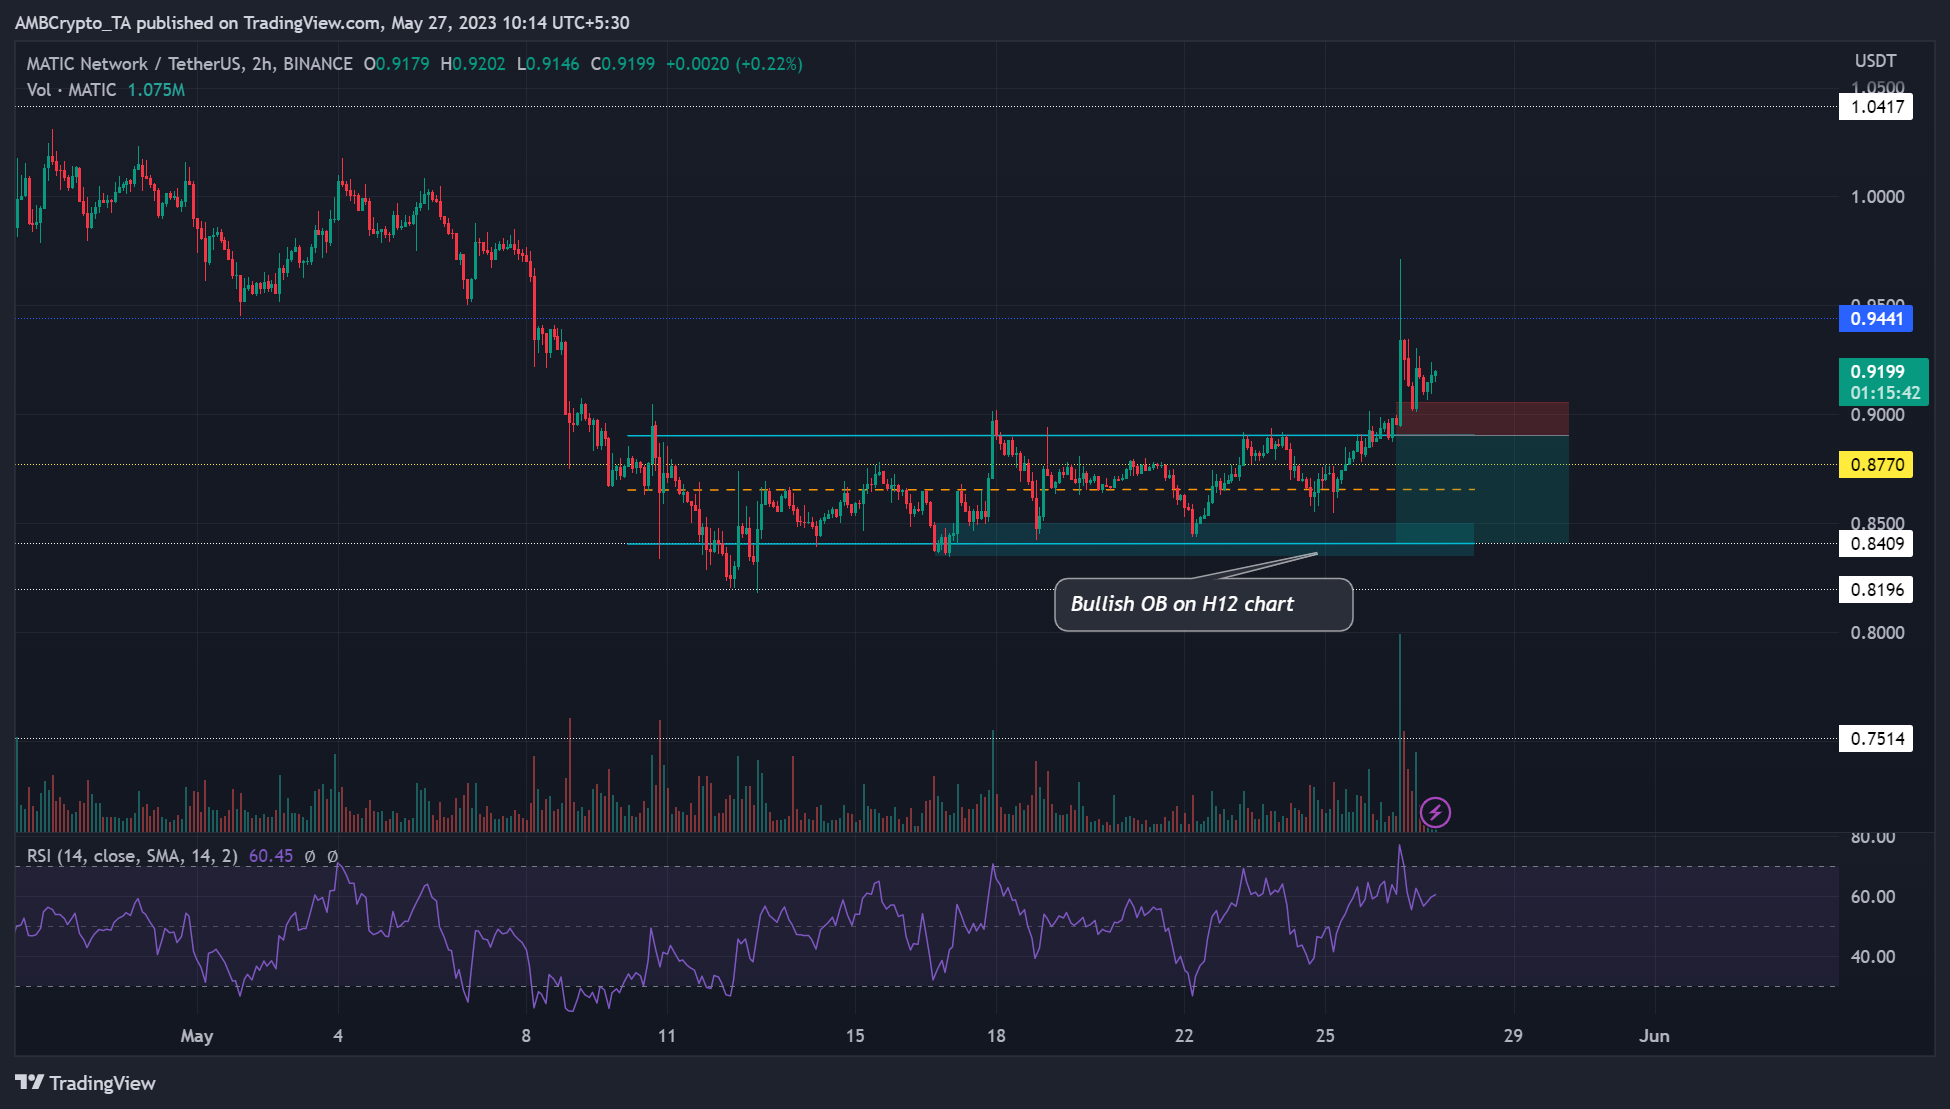Select the blue 0.9441 price label
The width and height of the screenshot is (1950, 1109).
click(1876, 319)
